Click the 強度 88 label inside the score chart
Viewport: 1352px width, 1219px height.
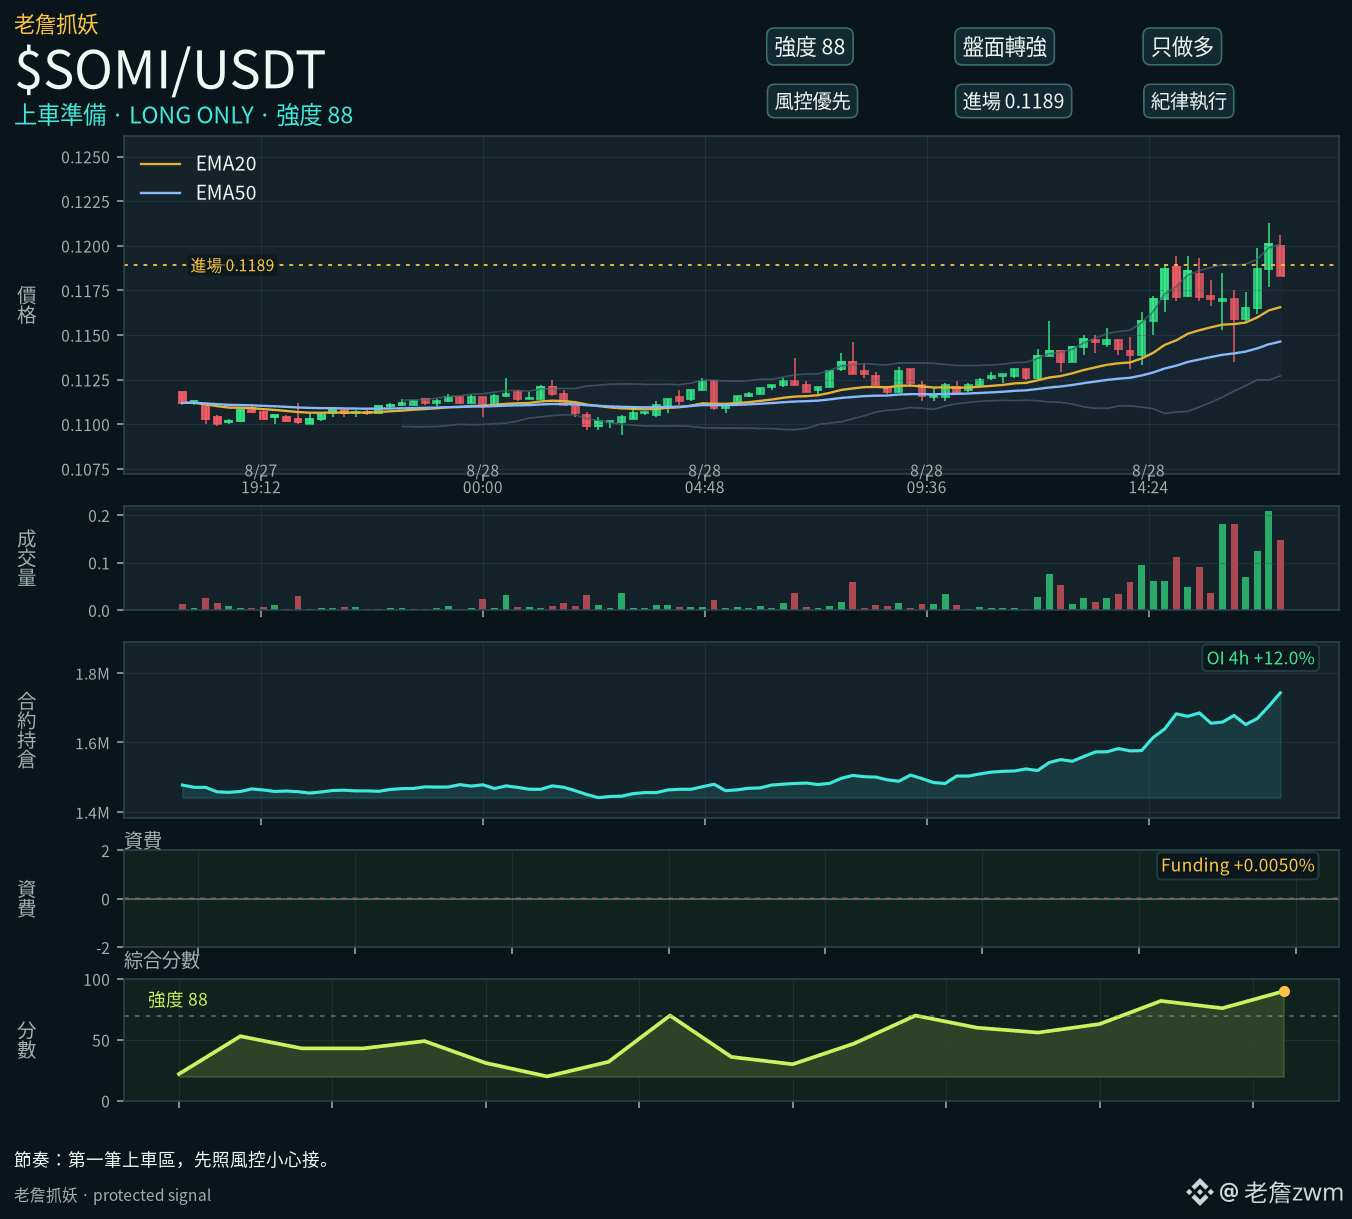click(178, 1000)
